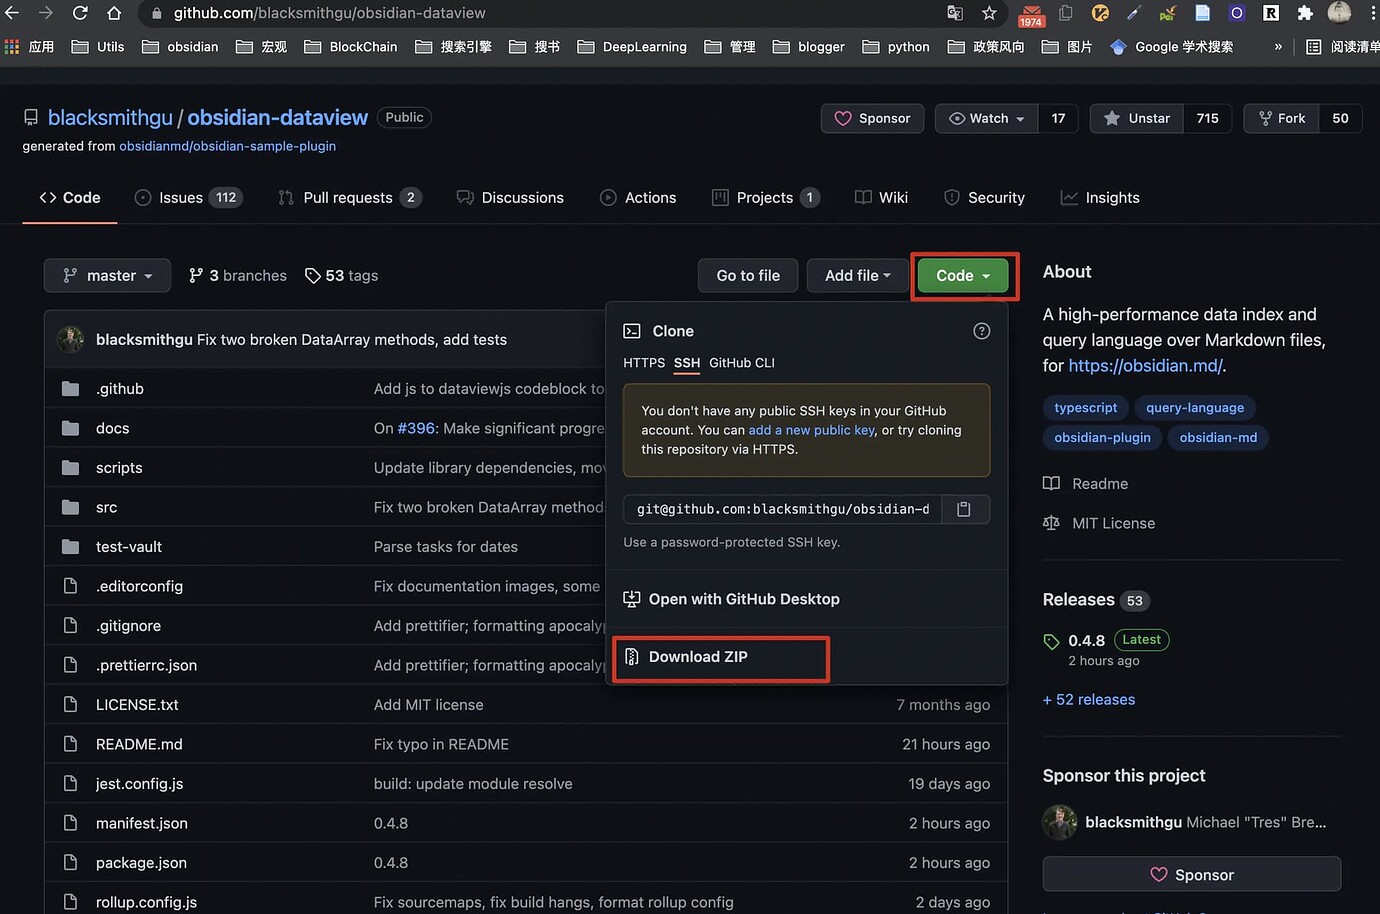Click the question mark help icon in Clone dialog
This screenshot has height=914, width=1380.
pyautogui.click(x=981, y=330)
